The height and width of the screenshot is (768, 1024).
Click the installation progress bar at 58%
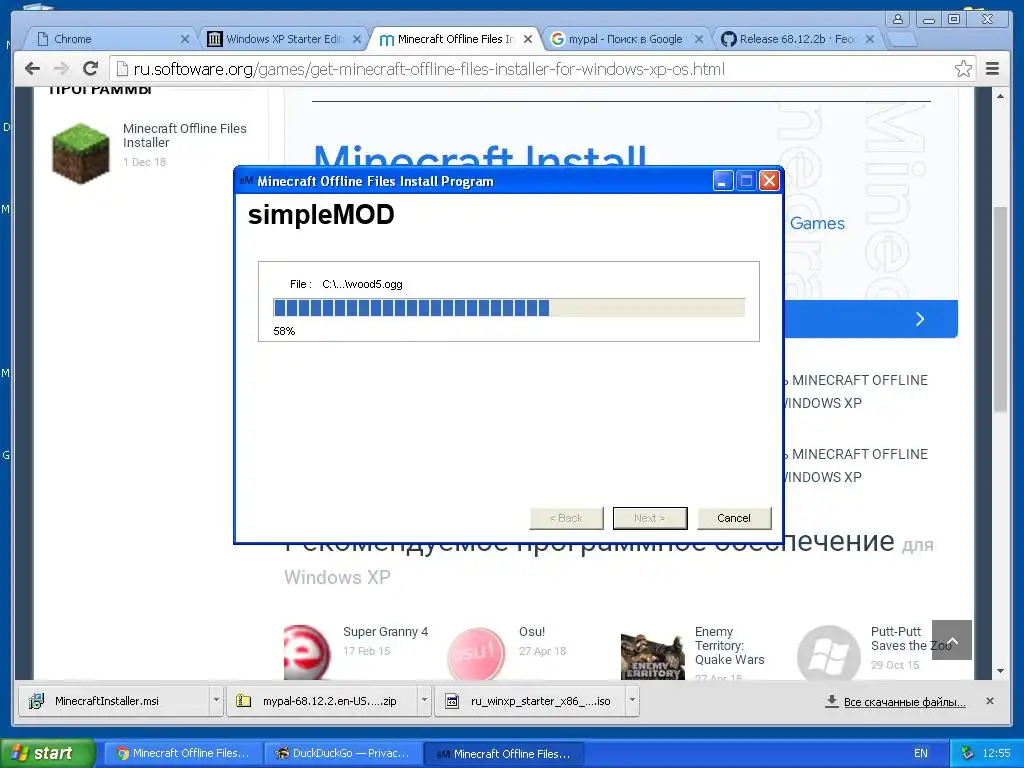point(509,308)
